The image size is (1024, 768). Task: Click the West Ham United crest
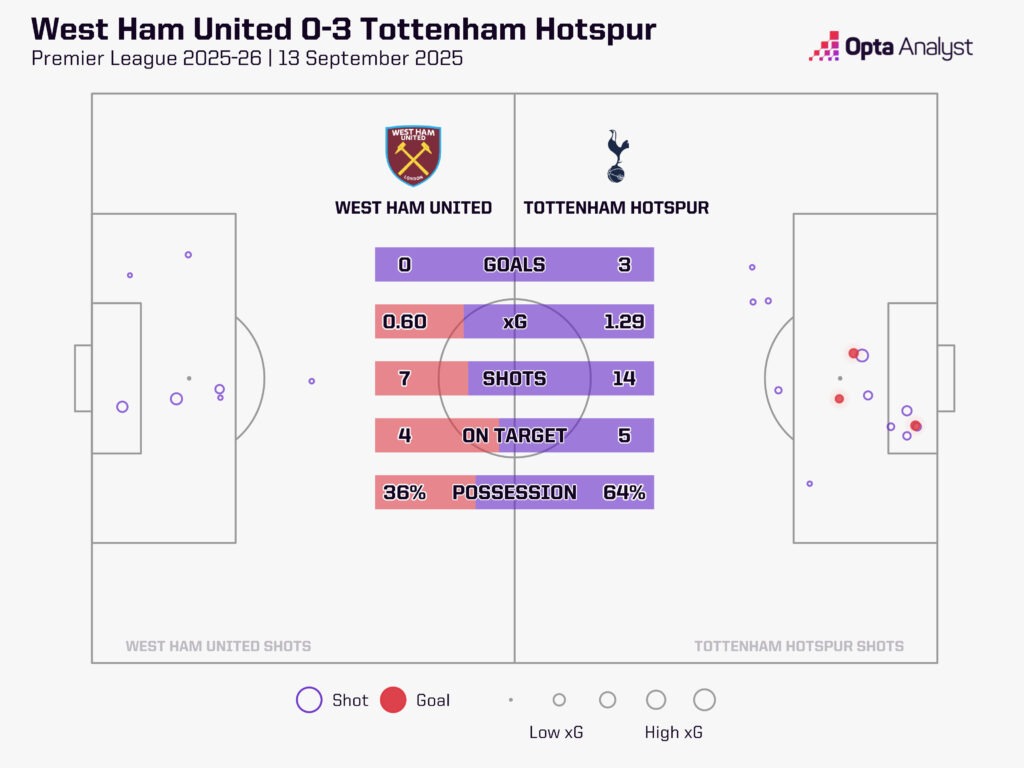click(x=413, y=155)
